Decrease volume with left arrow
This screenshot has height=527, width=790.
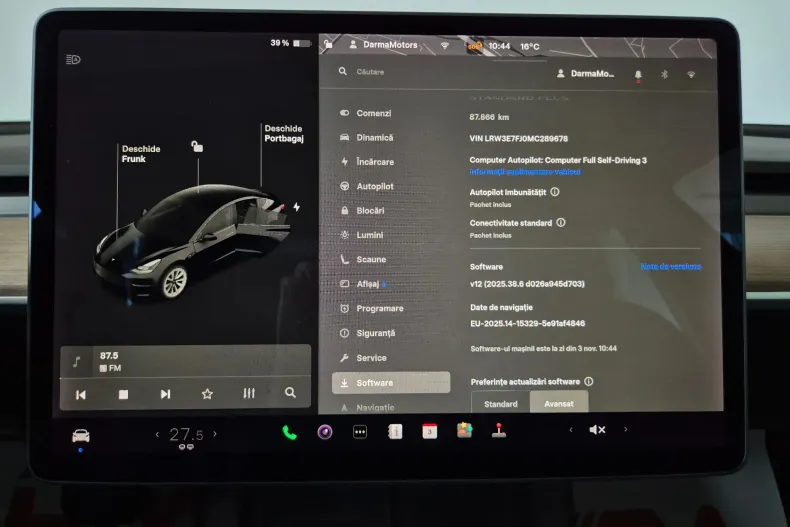click(571, 430)
